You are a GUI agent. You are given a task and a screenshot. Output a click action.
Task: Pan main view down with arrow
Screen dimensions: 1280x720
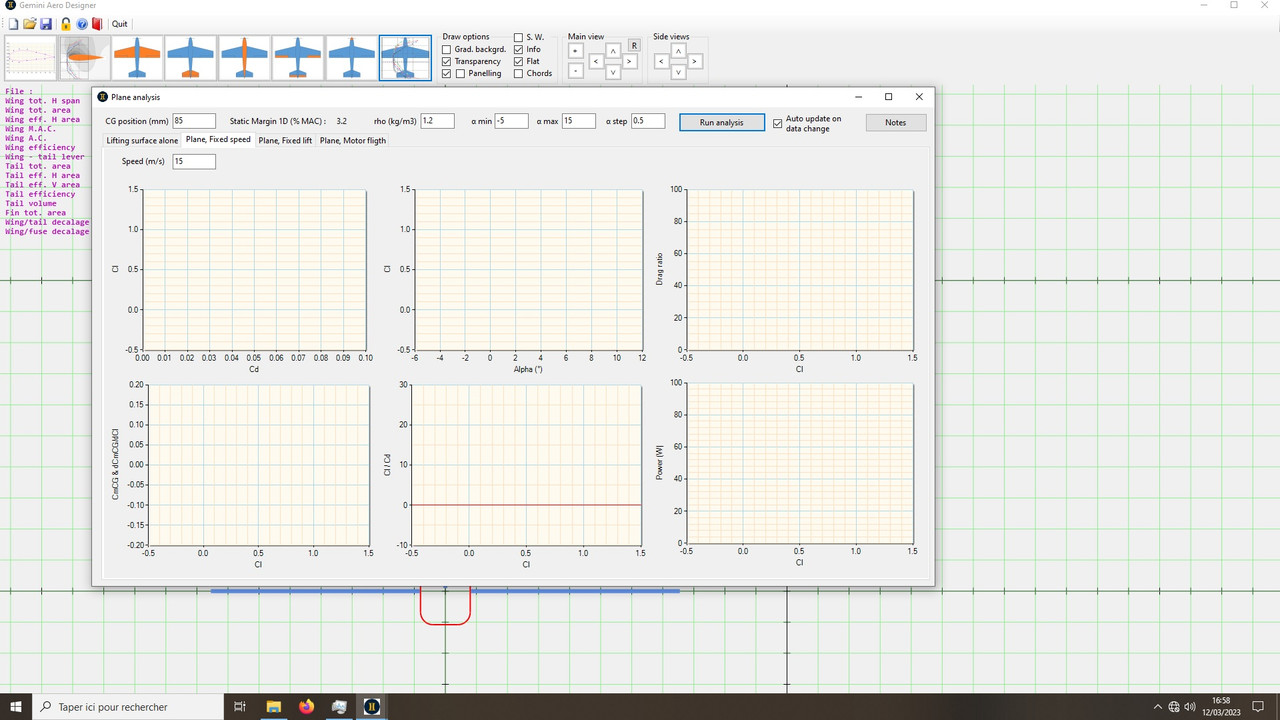click(x=613, y=72)
